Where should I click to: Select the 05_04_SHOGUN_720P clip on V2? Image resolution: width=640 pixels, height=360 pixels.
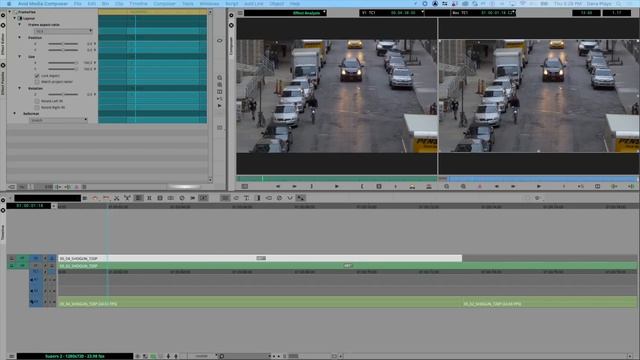click(260, 258)
